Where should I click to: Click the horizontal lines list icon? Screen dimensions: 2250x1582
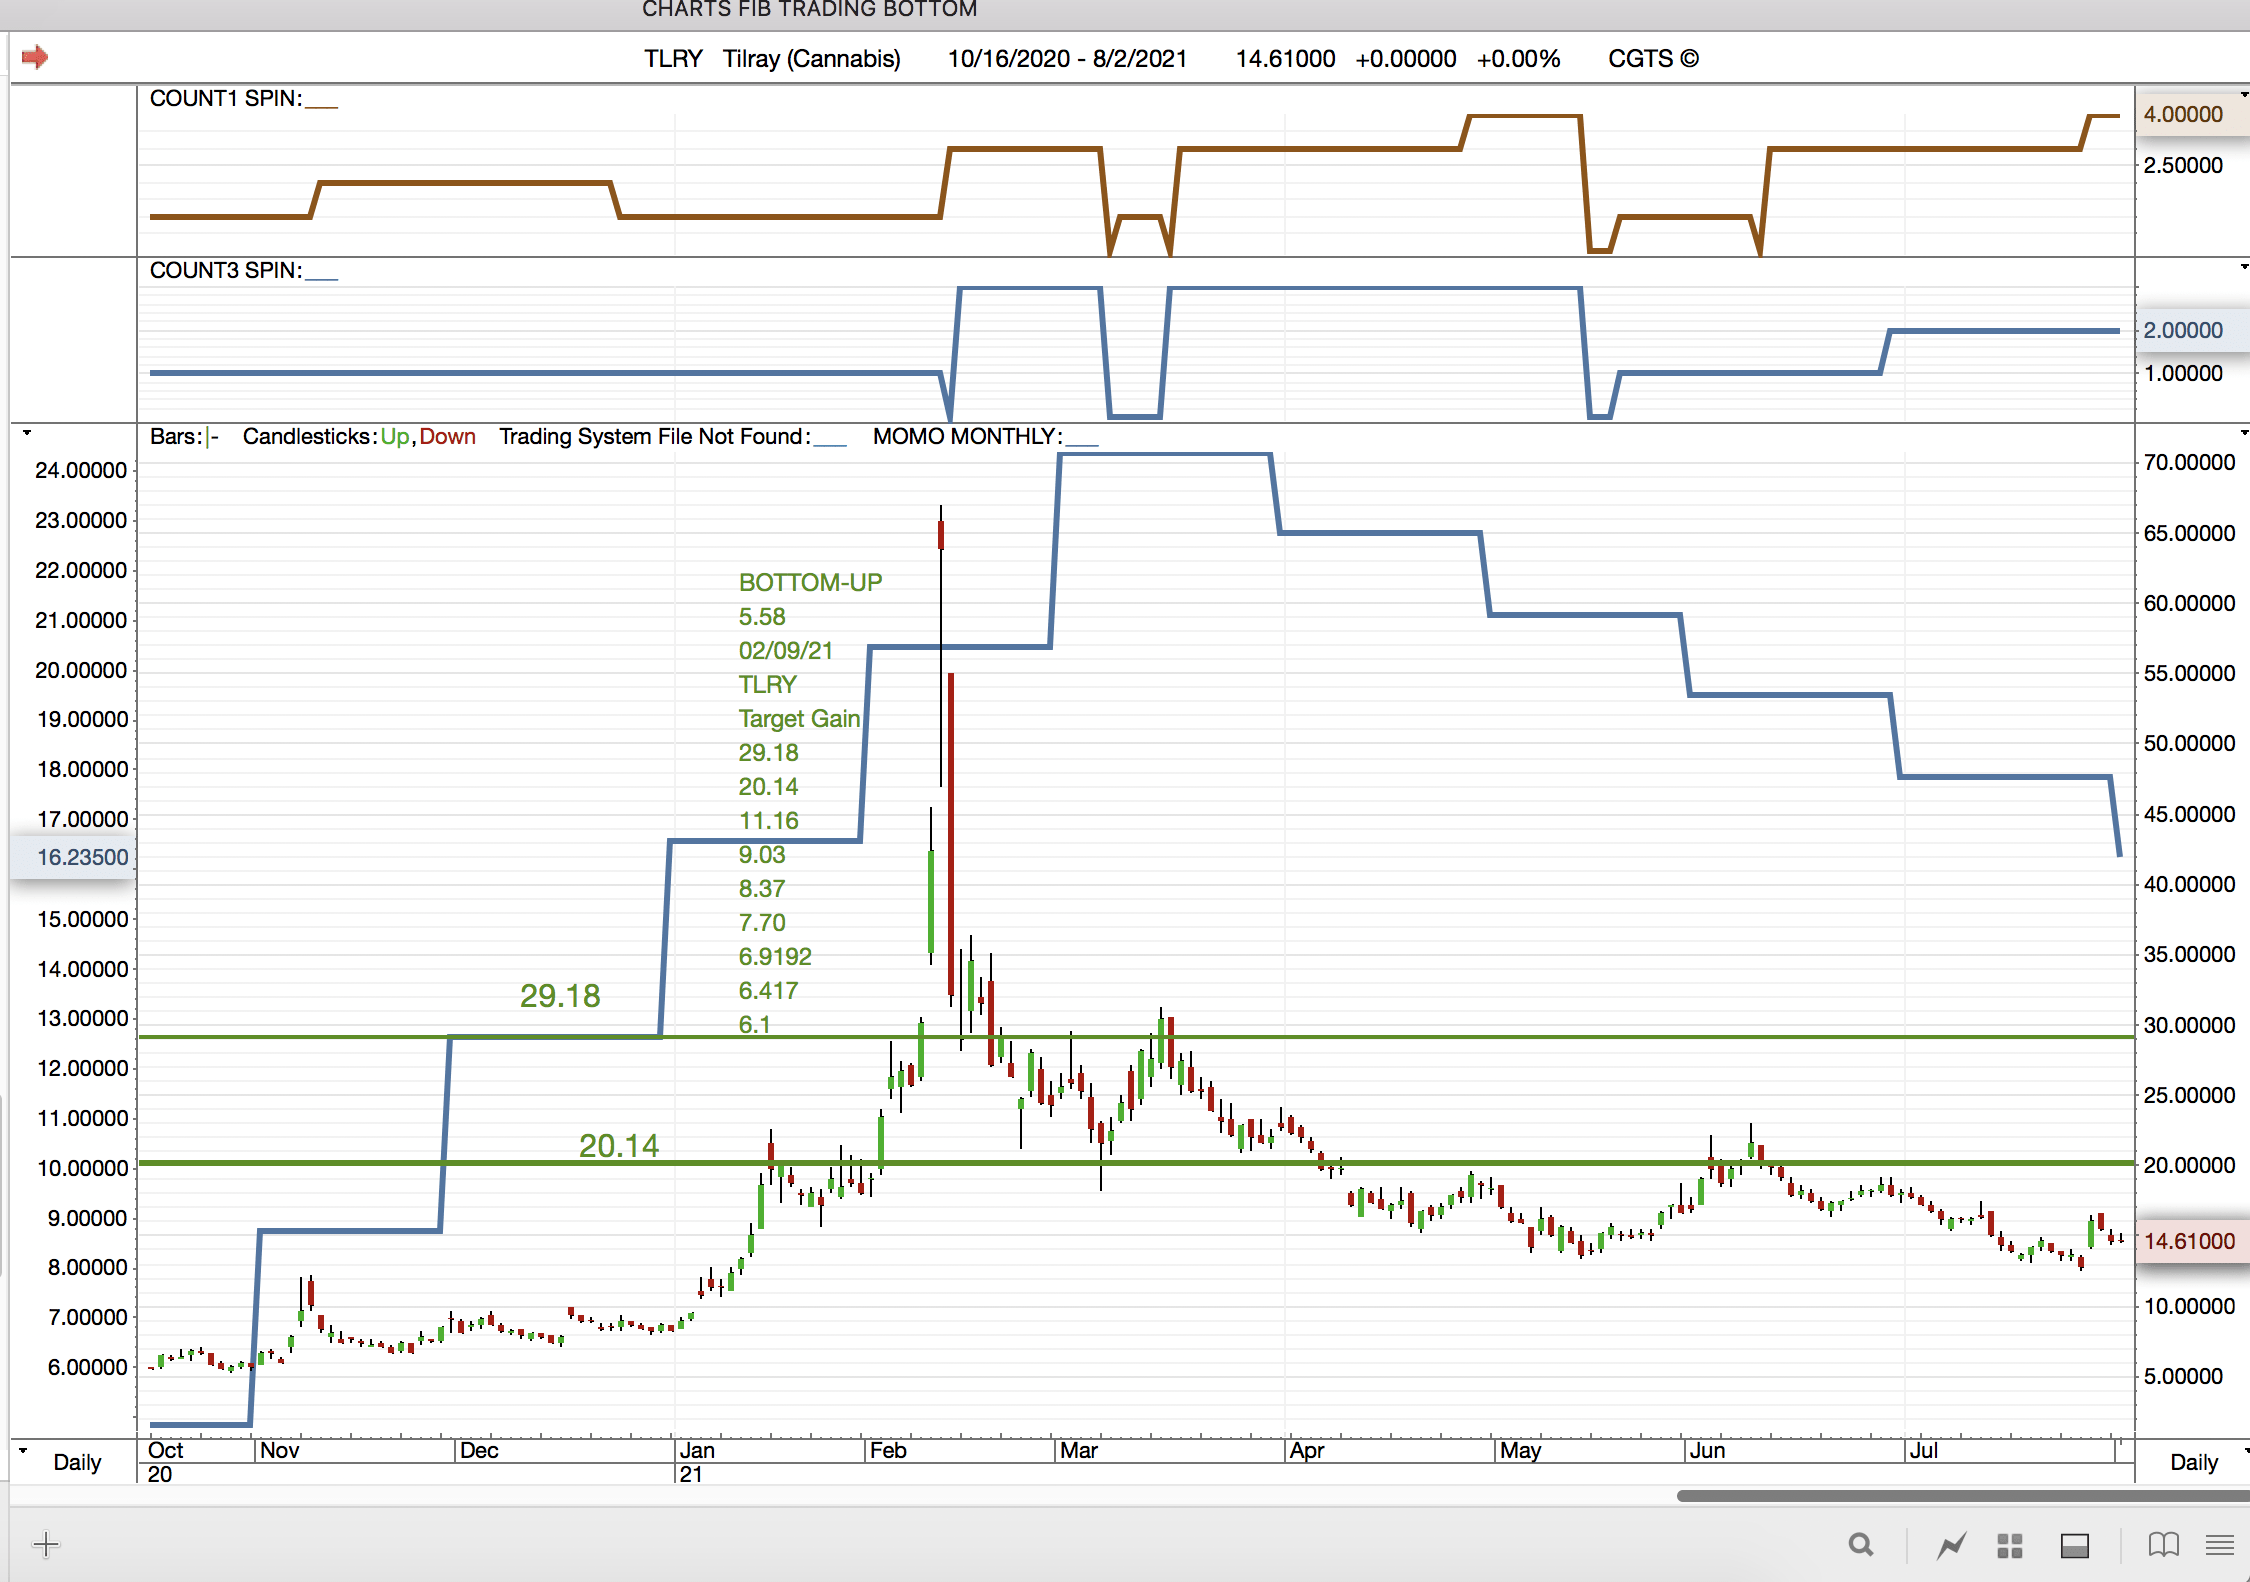point(2219,1545)
